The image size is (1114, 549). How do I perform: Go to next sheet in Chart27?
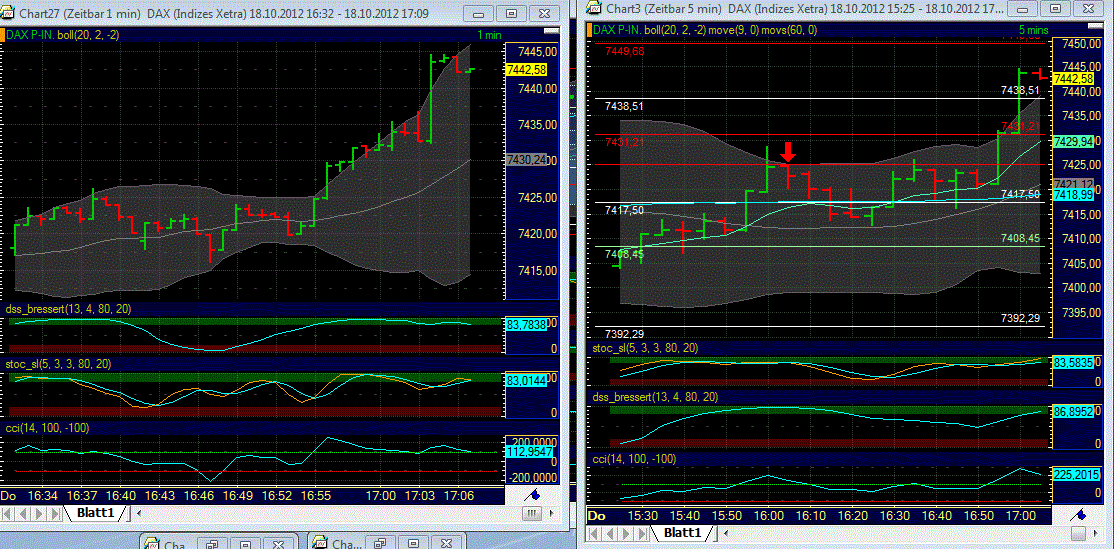click(40, 513)
